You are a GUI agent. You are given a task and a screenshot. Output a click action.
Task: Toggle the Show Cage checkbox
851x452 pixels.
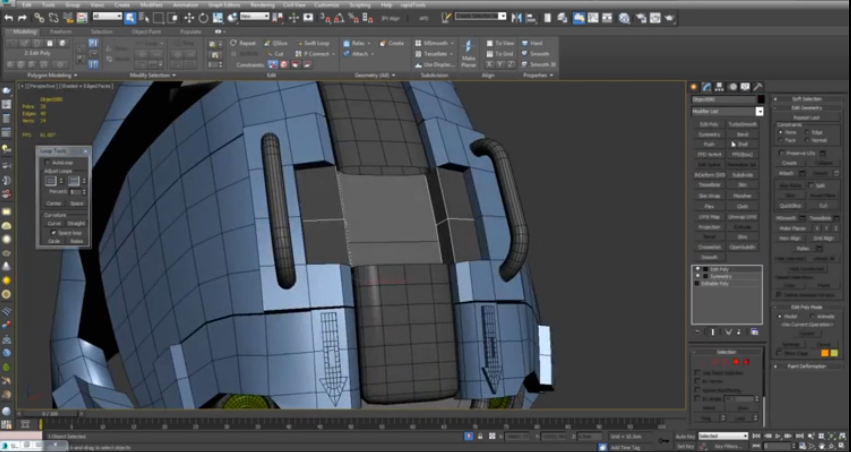[779, 353]
